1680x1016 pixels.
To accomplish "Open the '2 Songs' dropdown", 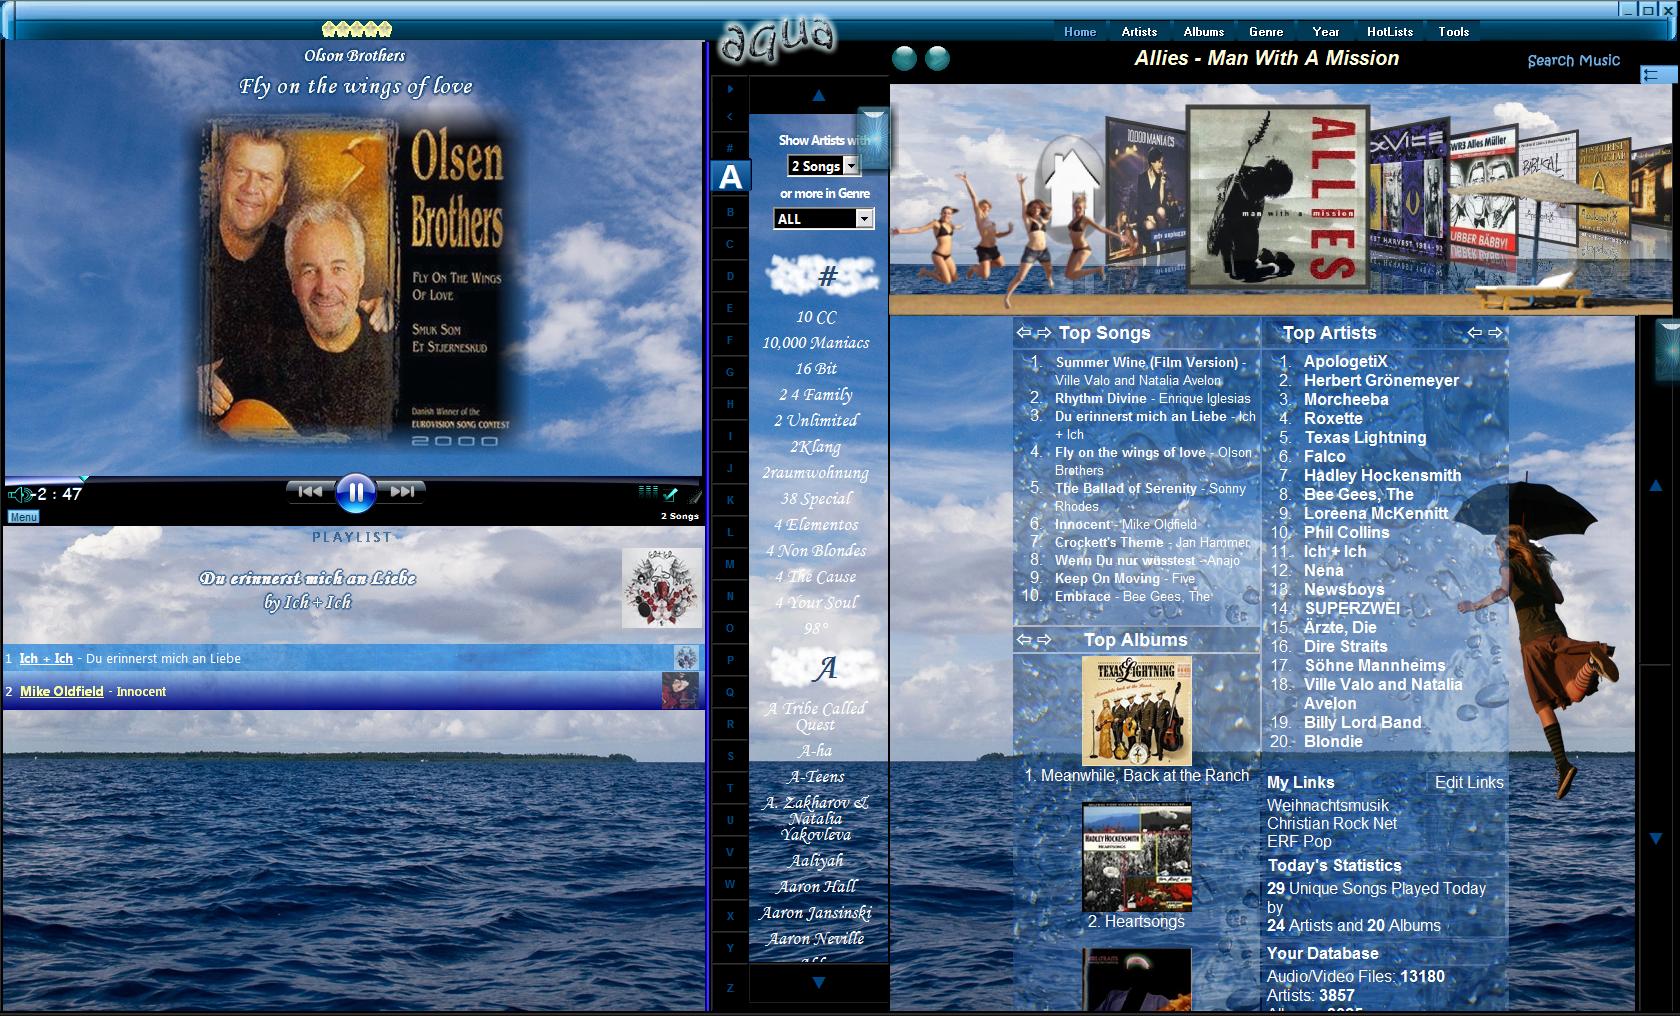I will coord(824,166).
